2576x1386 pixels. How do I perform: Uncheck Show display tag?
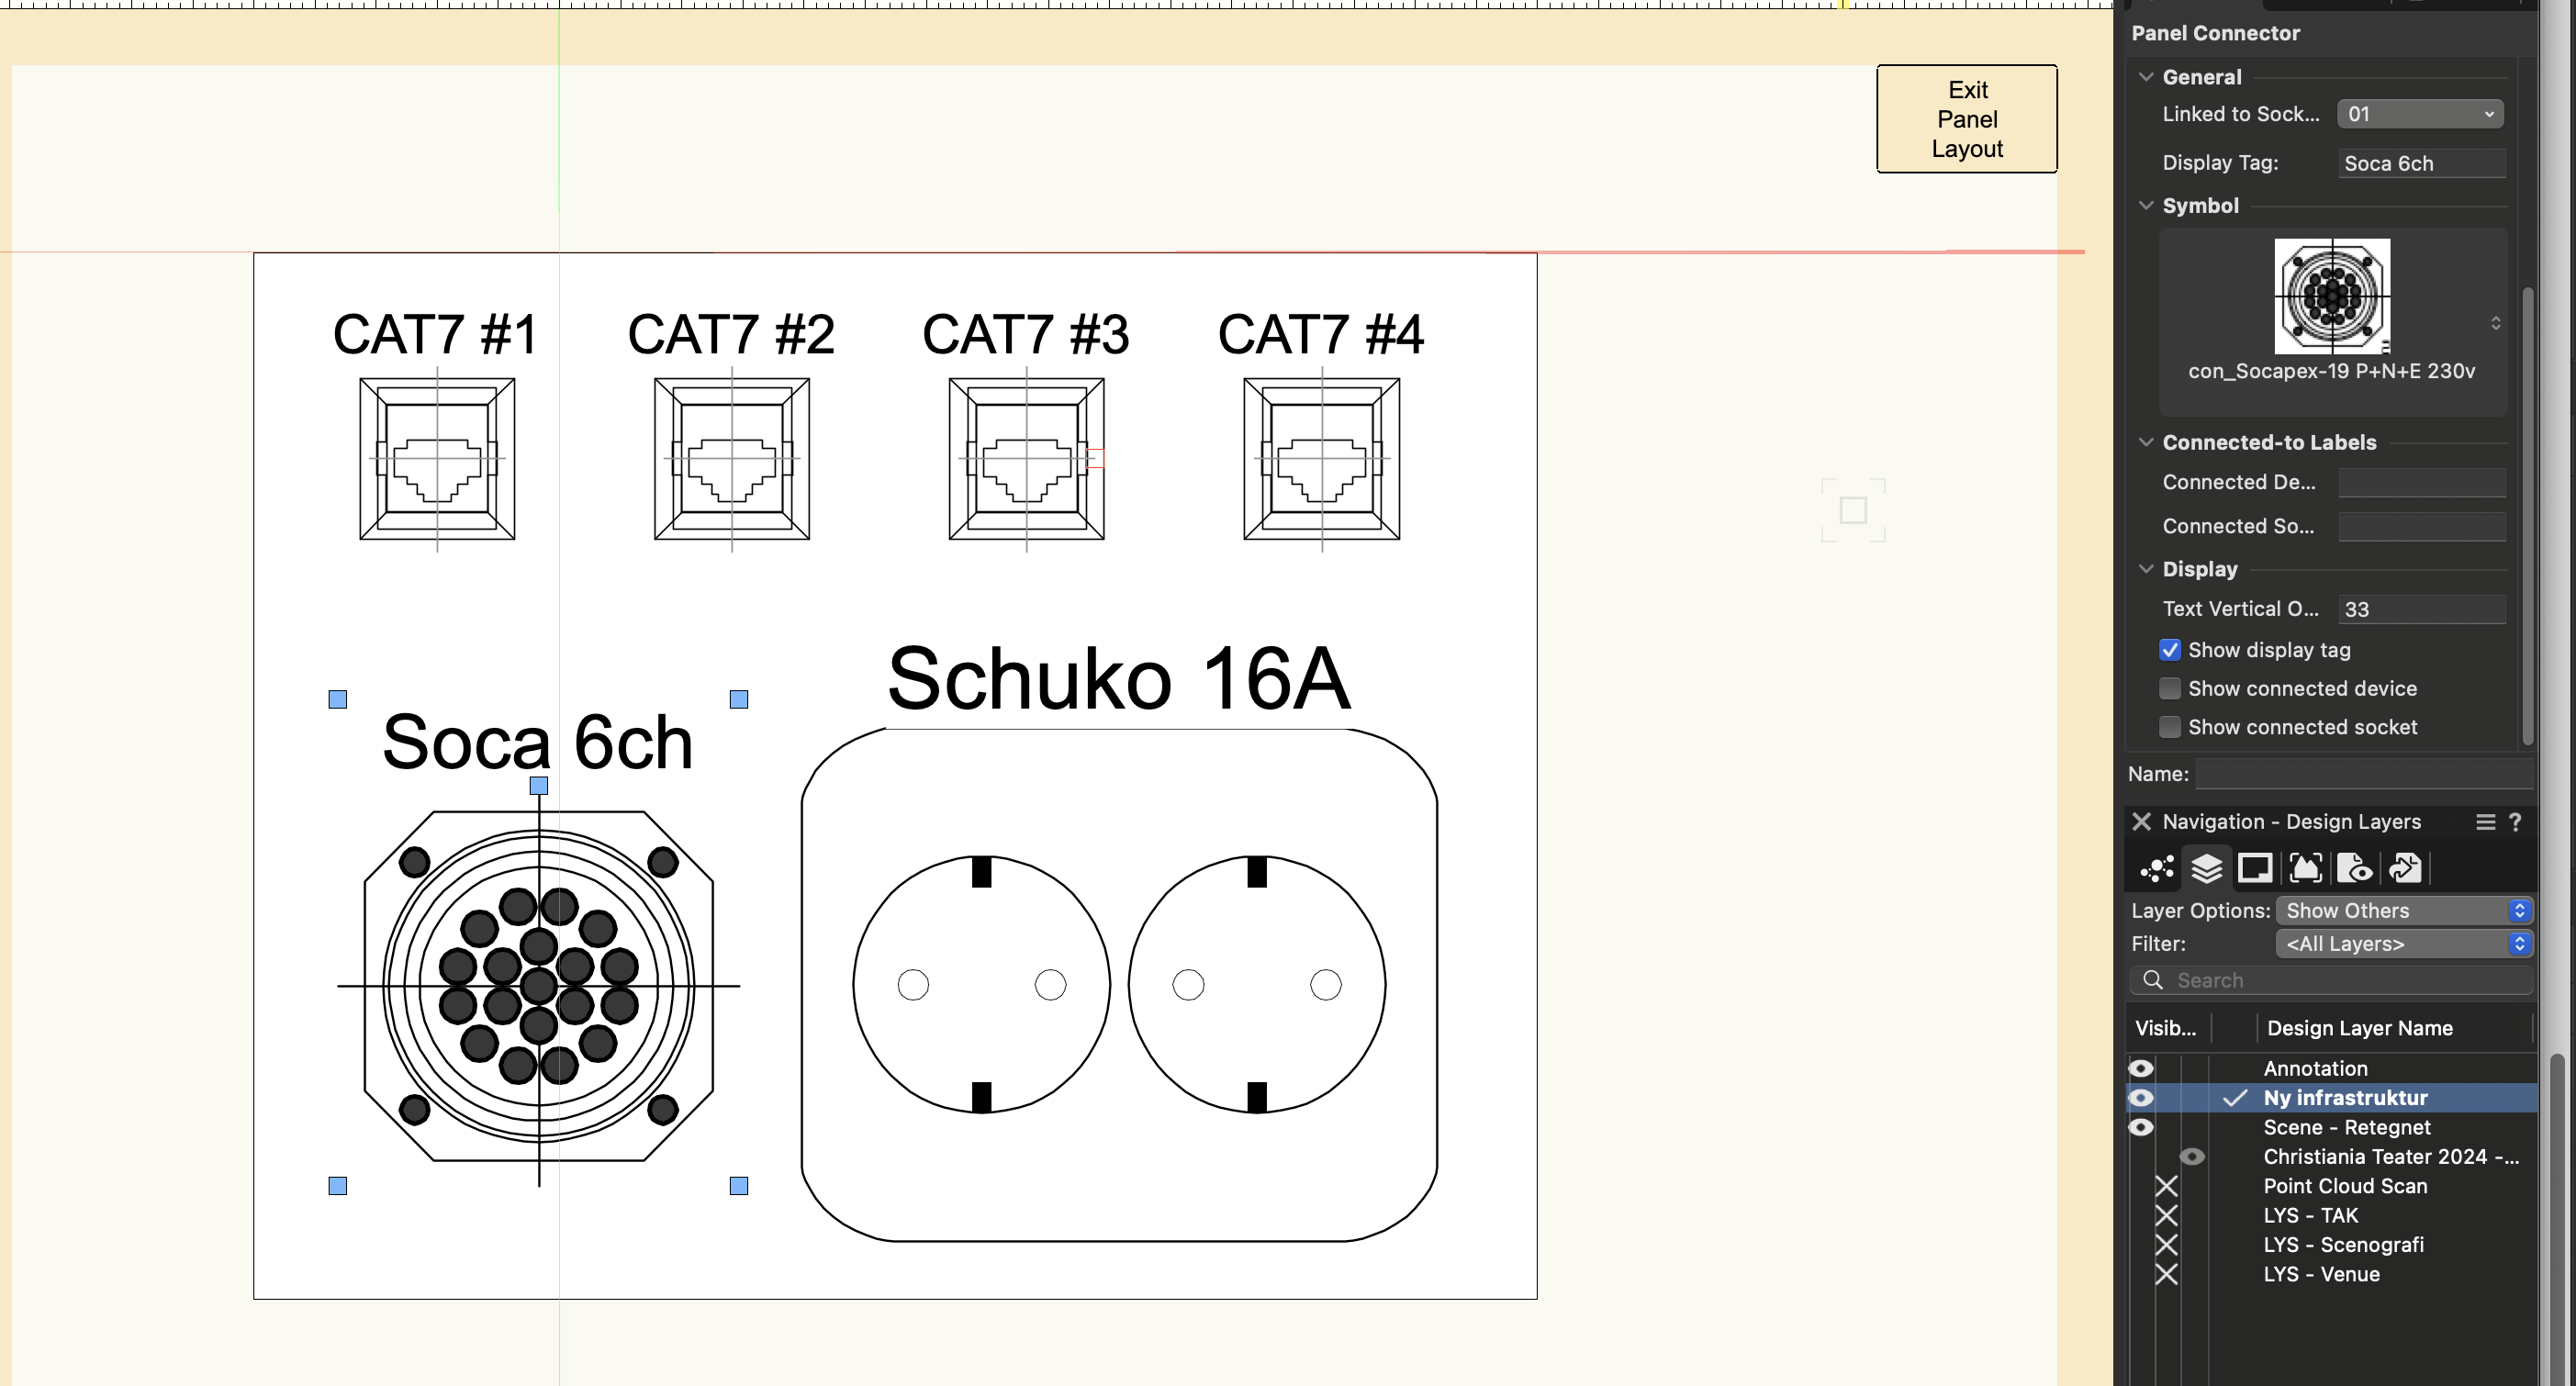pyautogui.click(x=2170, y=649)
